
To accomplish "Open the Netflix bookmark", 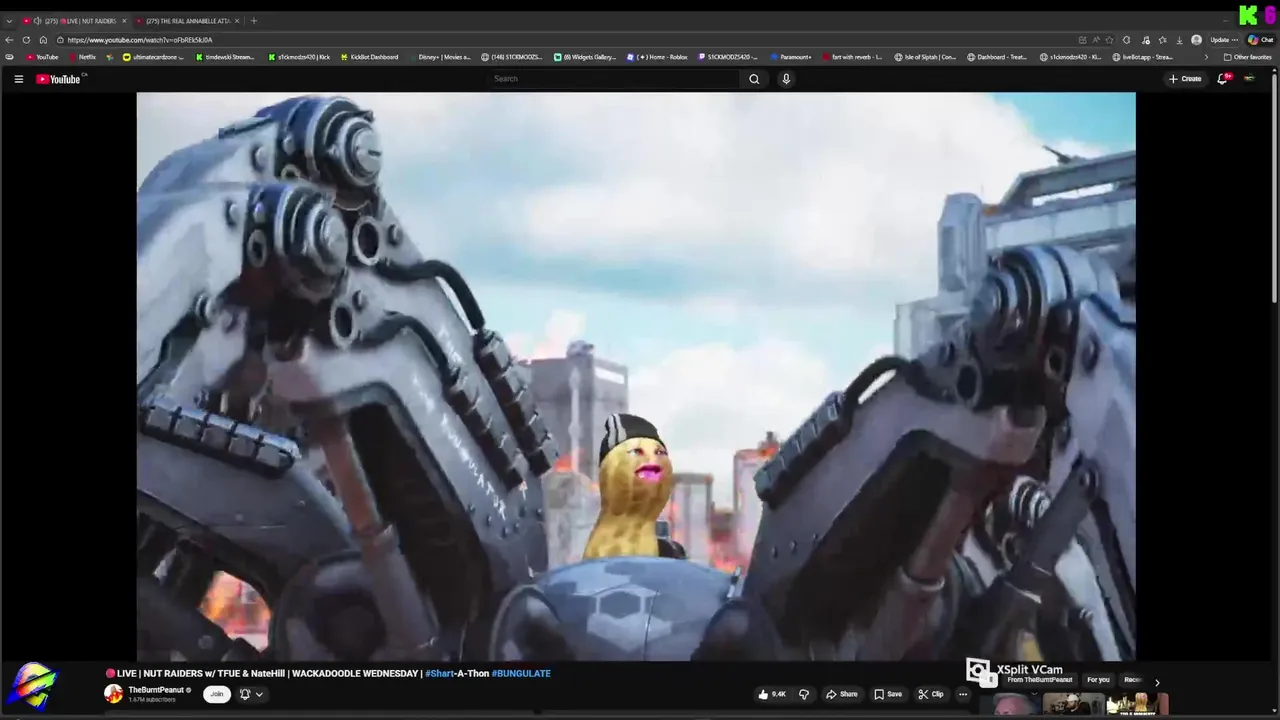I will pyautogui.click(x=83, y=57).
